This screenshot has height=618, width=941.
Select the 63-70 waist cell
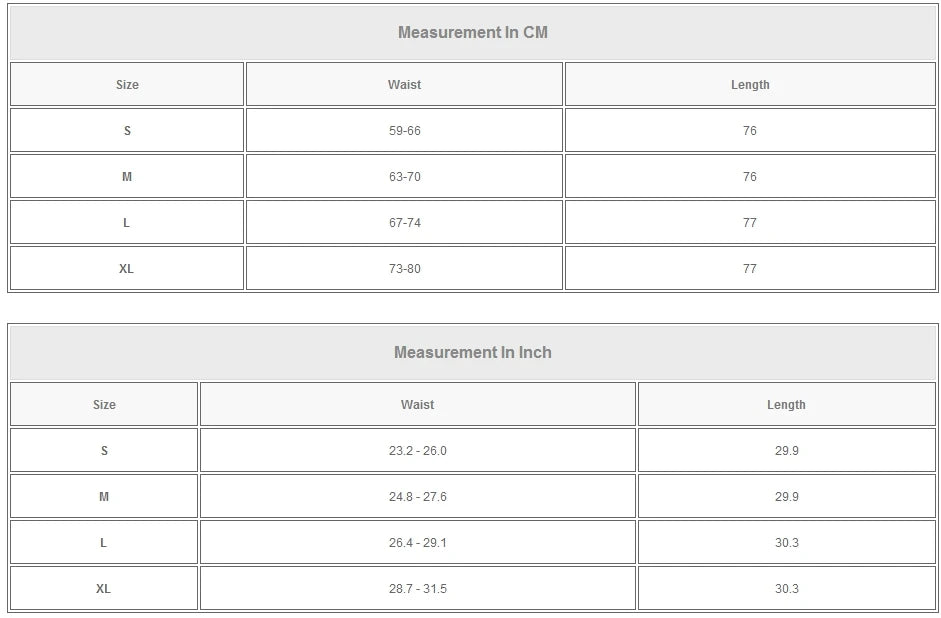[404, 177]
